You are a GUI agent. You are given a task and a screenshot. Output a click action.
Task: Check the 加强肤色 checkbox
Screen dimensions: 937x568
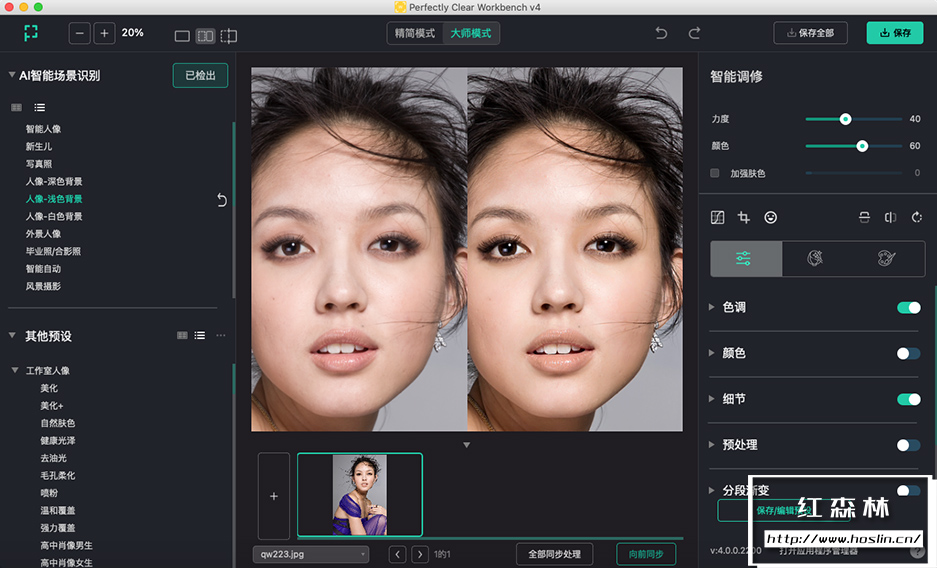pyautogui.click(x=714, y=173)
